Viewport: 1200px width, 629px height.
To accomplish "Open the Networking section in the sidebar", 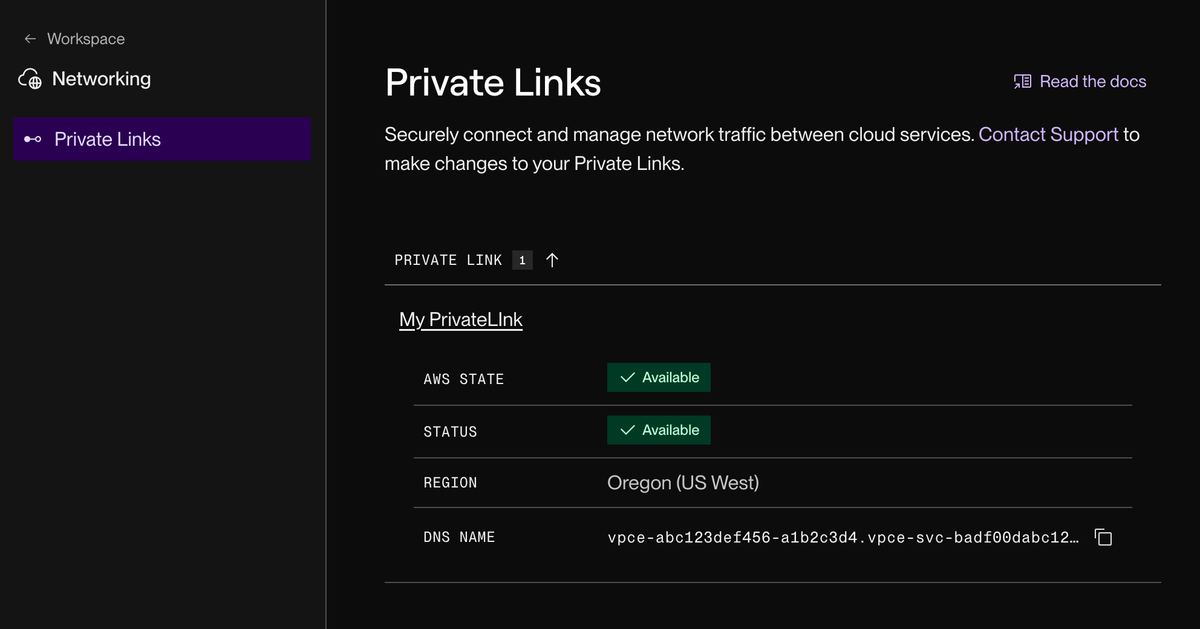I will [103, 79].
